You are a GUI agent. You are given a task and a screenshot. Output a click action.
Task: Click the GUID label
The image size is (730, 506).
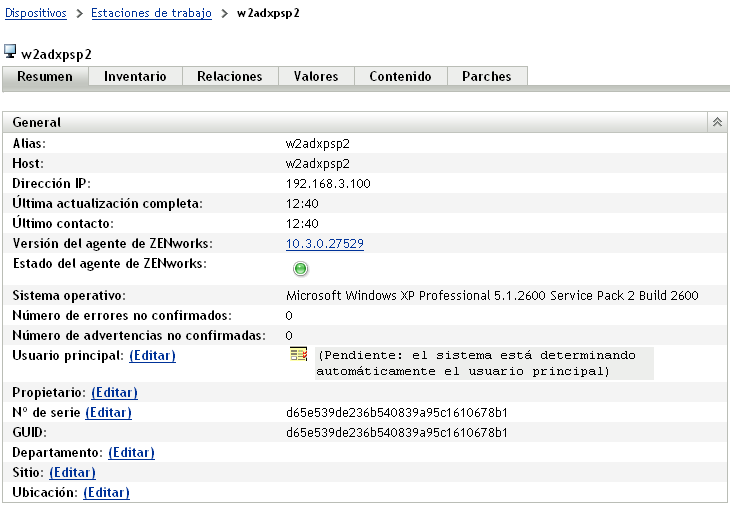click(29, 432)
